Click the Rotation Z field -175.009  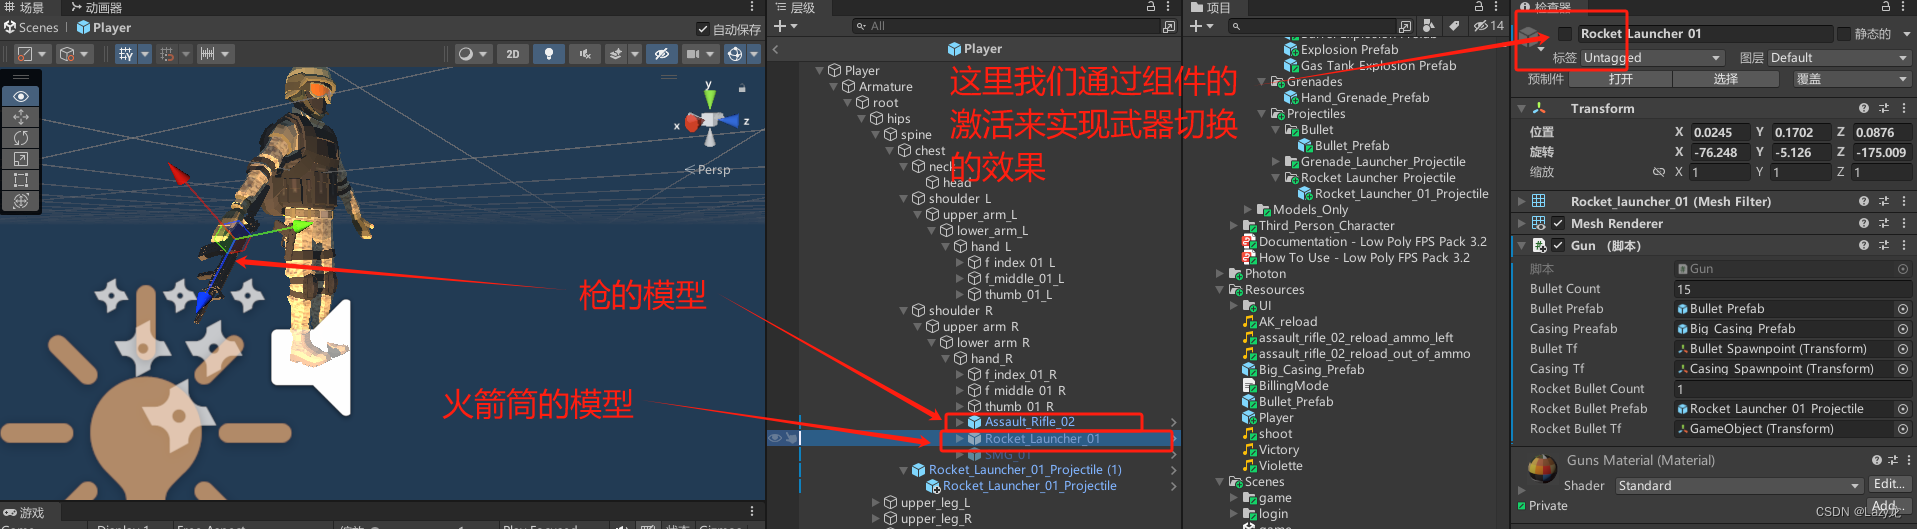1882,152
